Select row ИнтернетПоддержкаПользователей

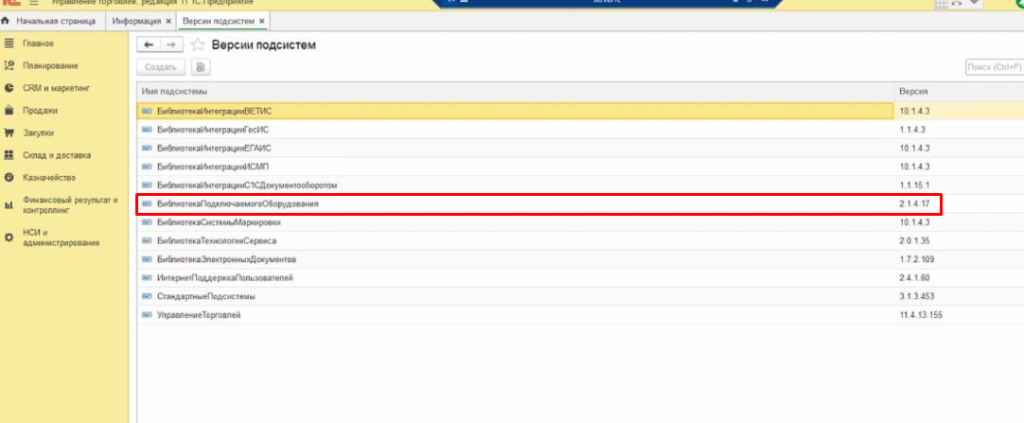pyautogui.click(x=580, y=278)
